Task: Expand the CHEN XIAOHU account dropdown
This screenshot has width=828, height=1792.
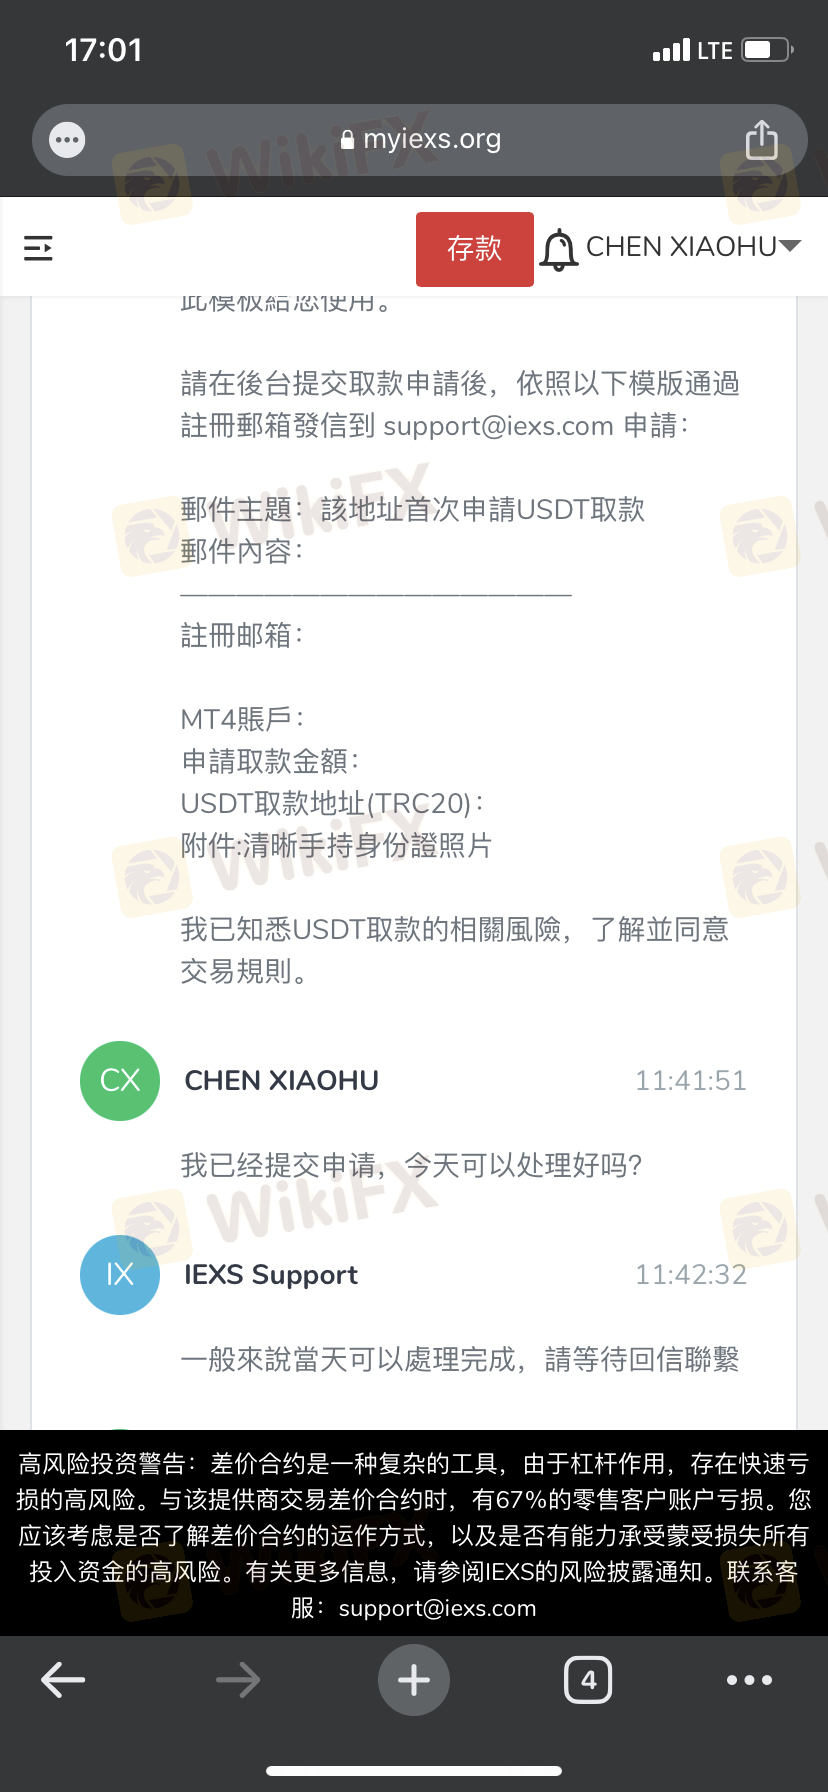Action: (693, 247)
